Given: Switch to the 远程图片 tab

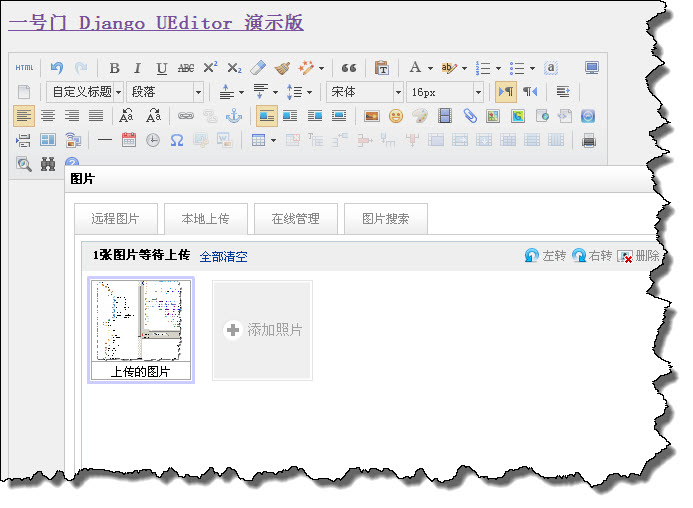Looking at the screenshot, I should coord(116,218).
